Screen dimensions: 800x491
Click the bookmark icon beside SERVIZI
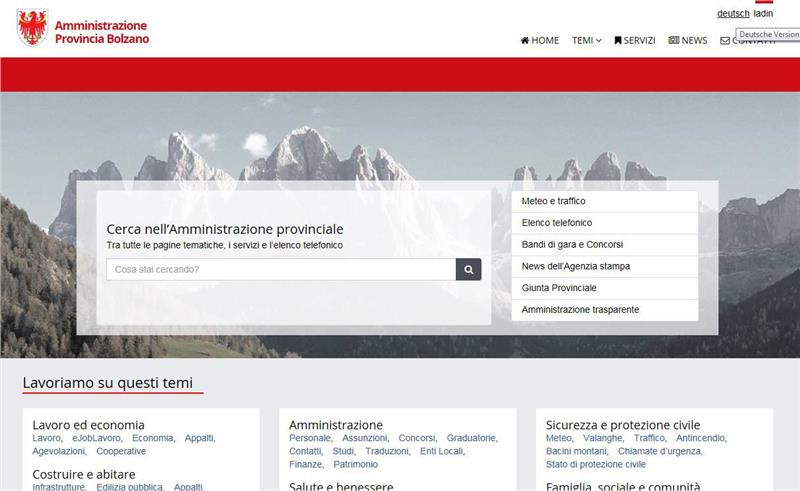click(618, 41)
